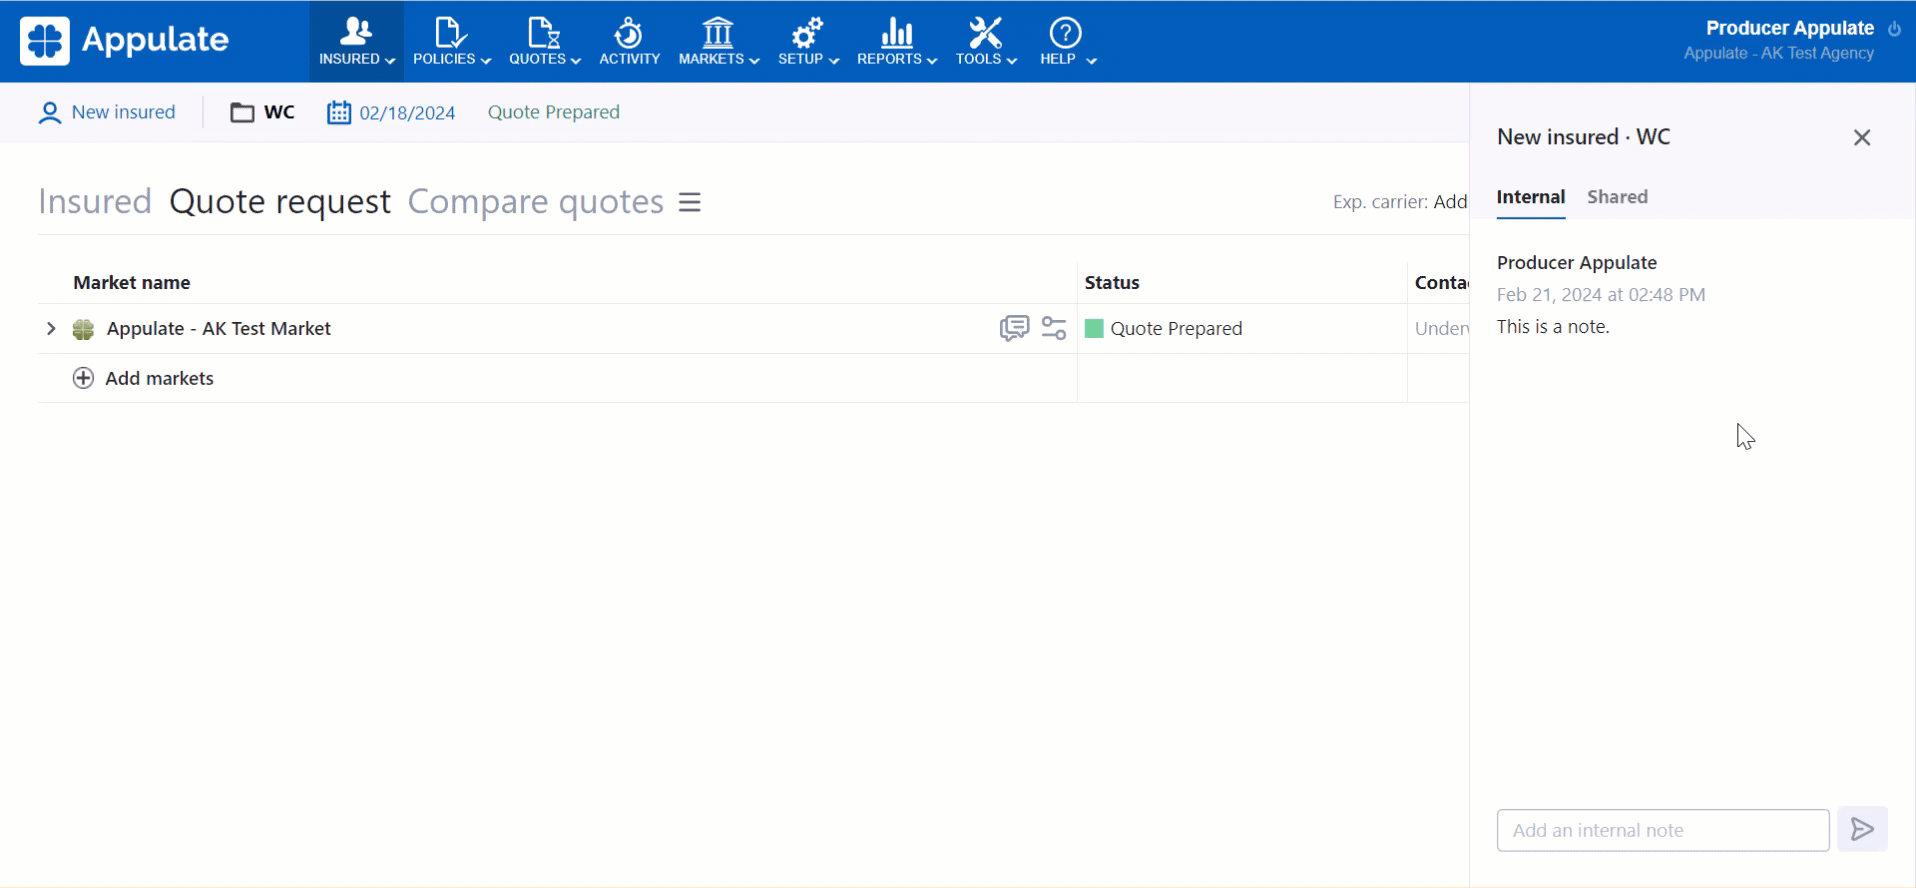This screenshot has width=1916, height=888.
Task: Click the settings sliders icon in market row
Action: pyautogui.click(x=1054, y=328)
